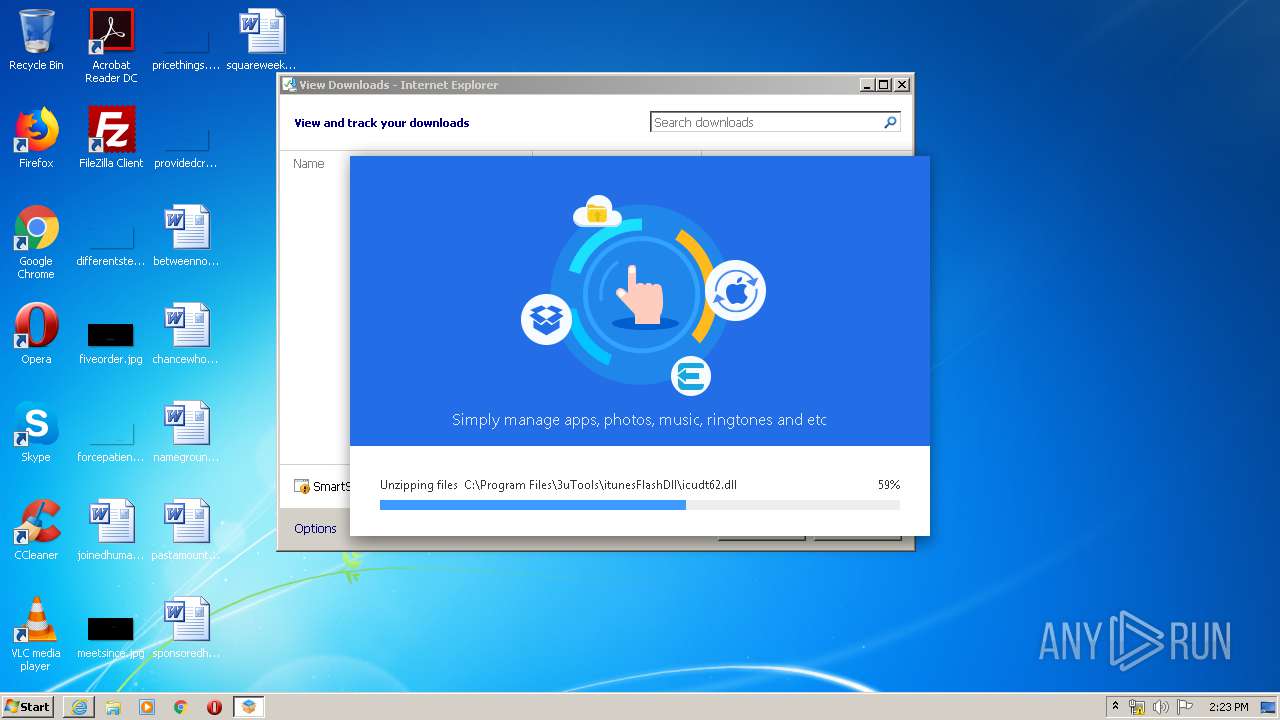Select the FileZilla Client desktop shortcut

[x=111, y=138]
